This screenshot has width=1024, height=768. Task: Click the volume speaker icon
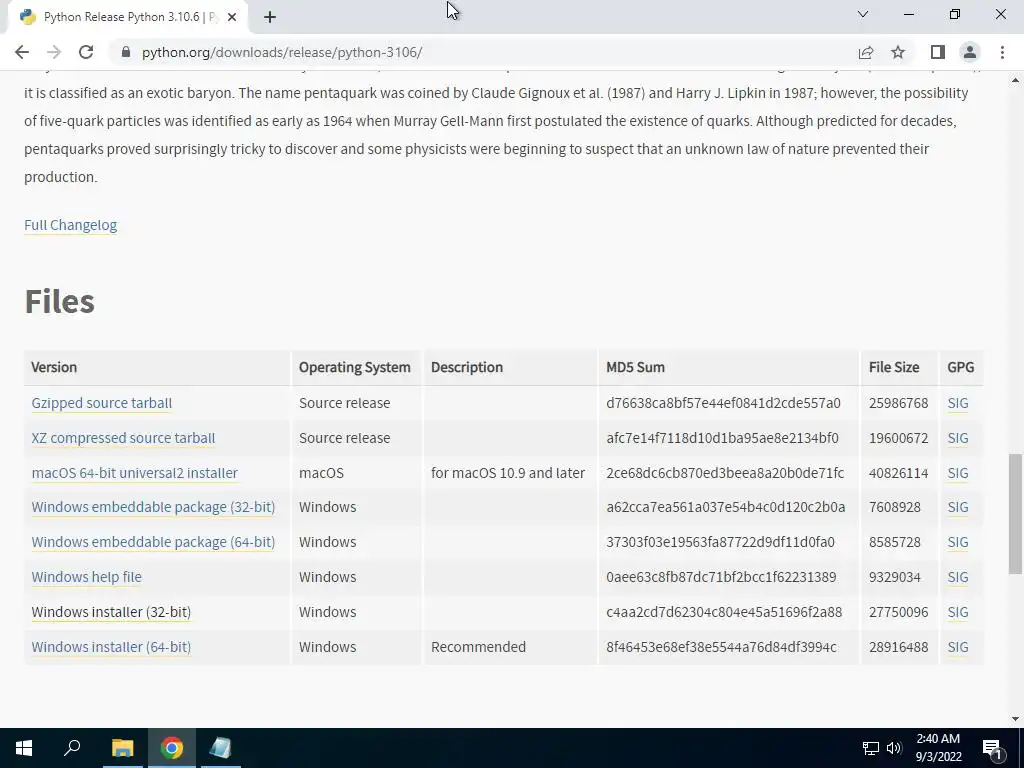click(x=893, y=748)
